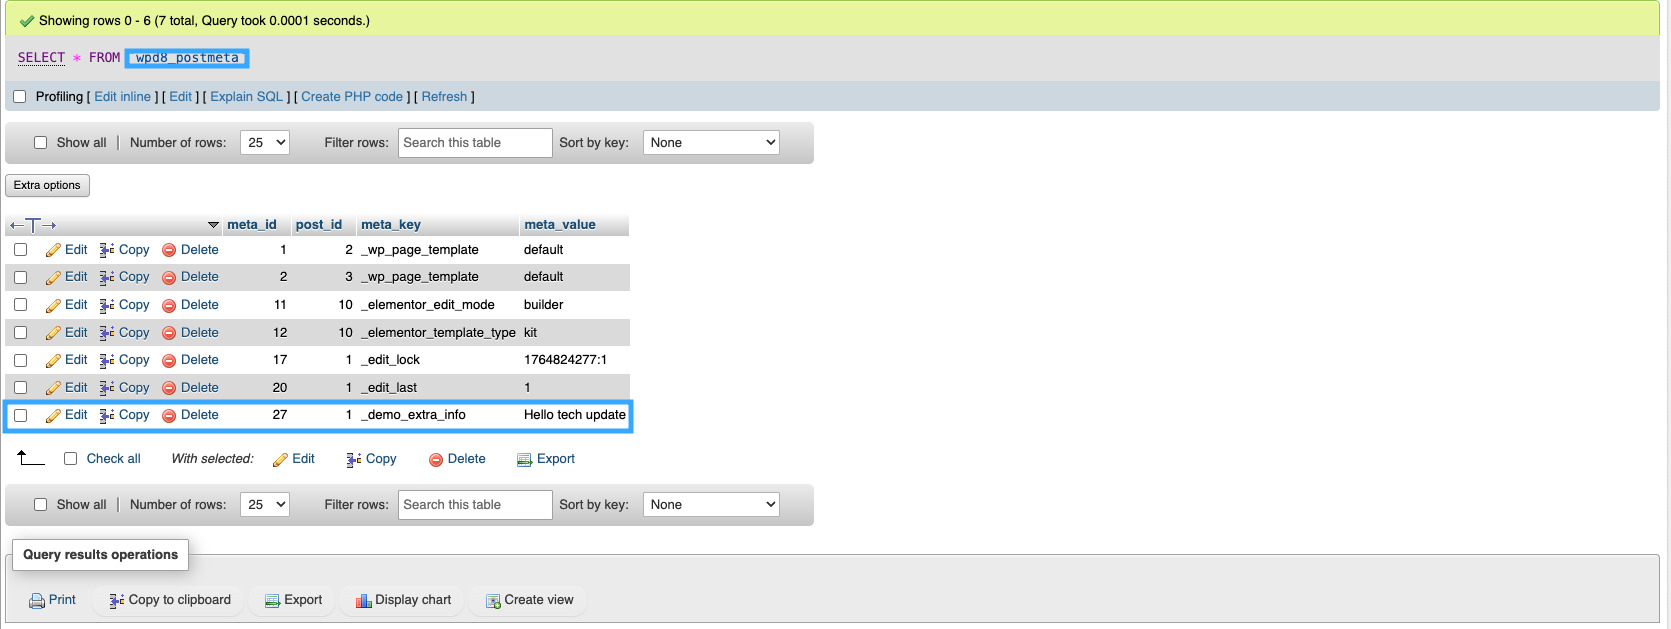Enable the Profiling checkbox
1671x629 pixels.
click(19, 97)
